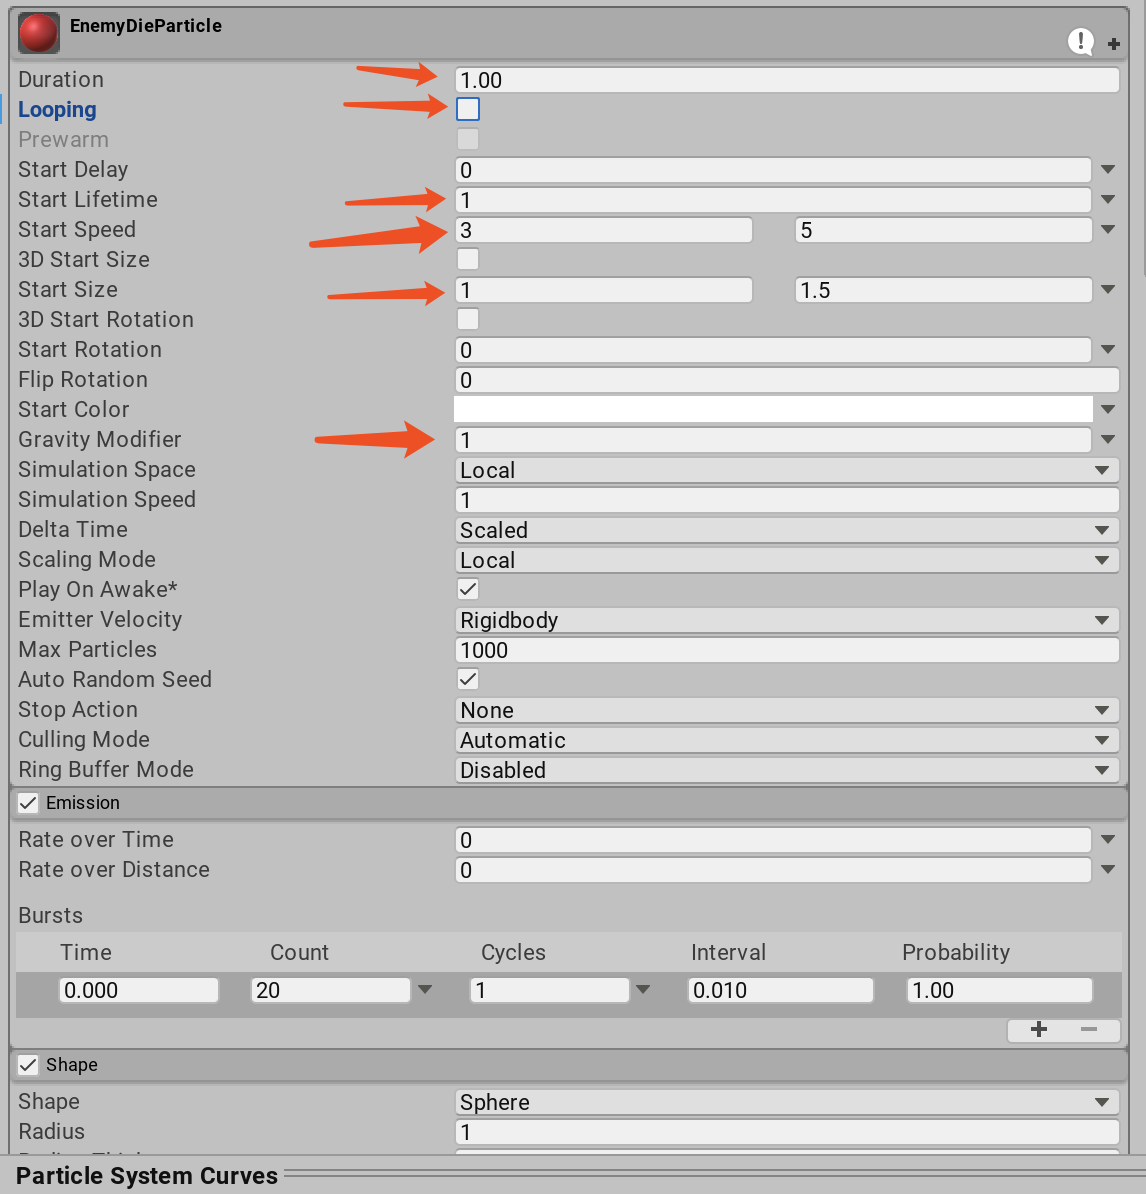This screenshot has width=1146, height=1194.
Task: Click the Start Delay input field
Action: [x=773, y=170]
